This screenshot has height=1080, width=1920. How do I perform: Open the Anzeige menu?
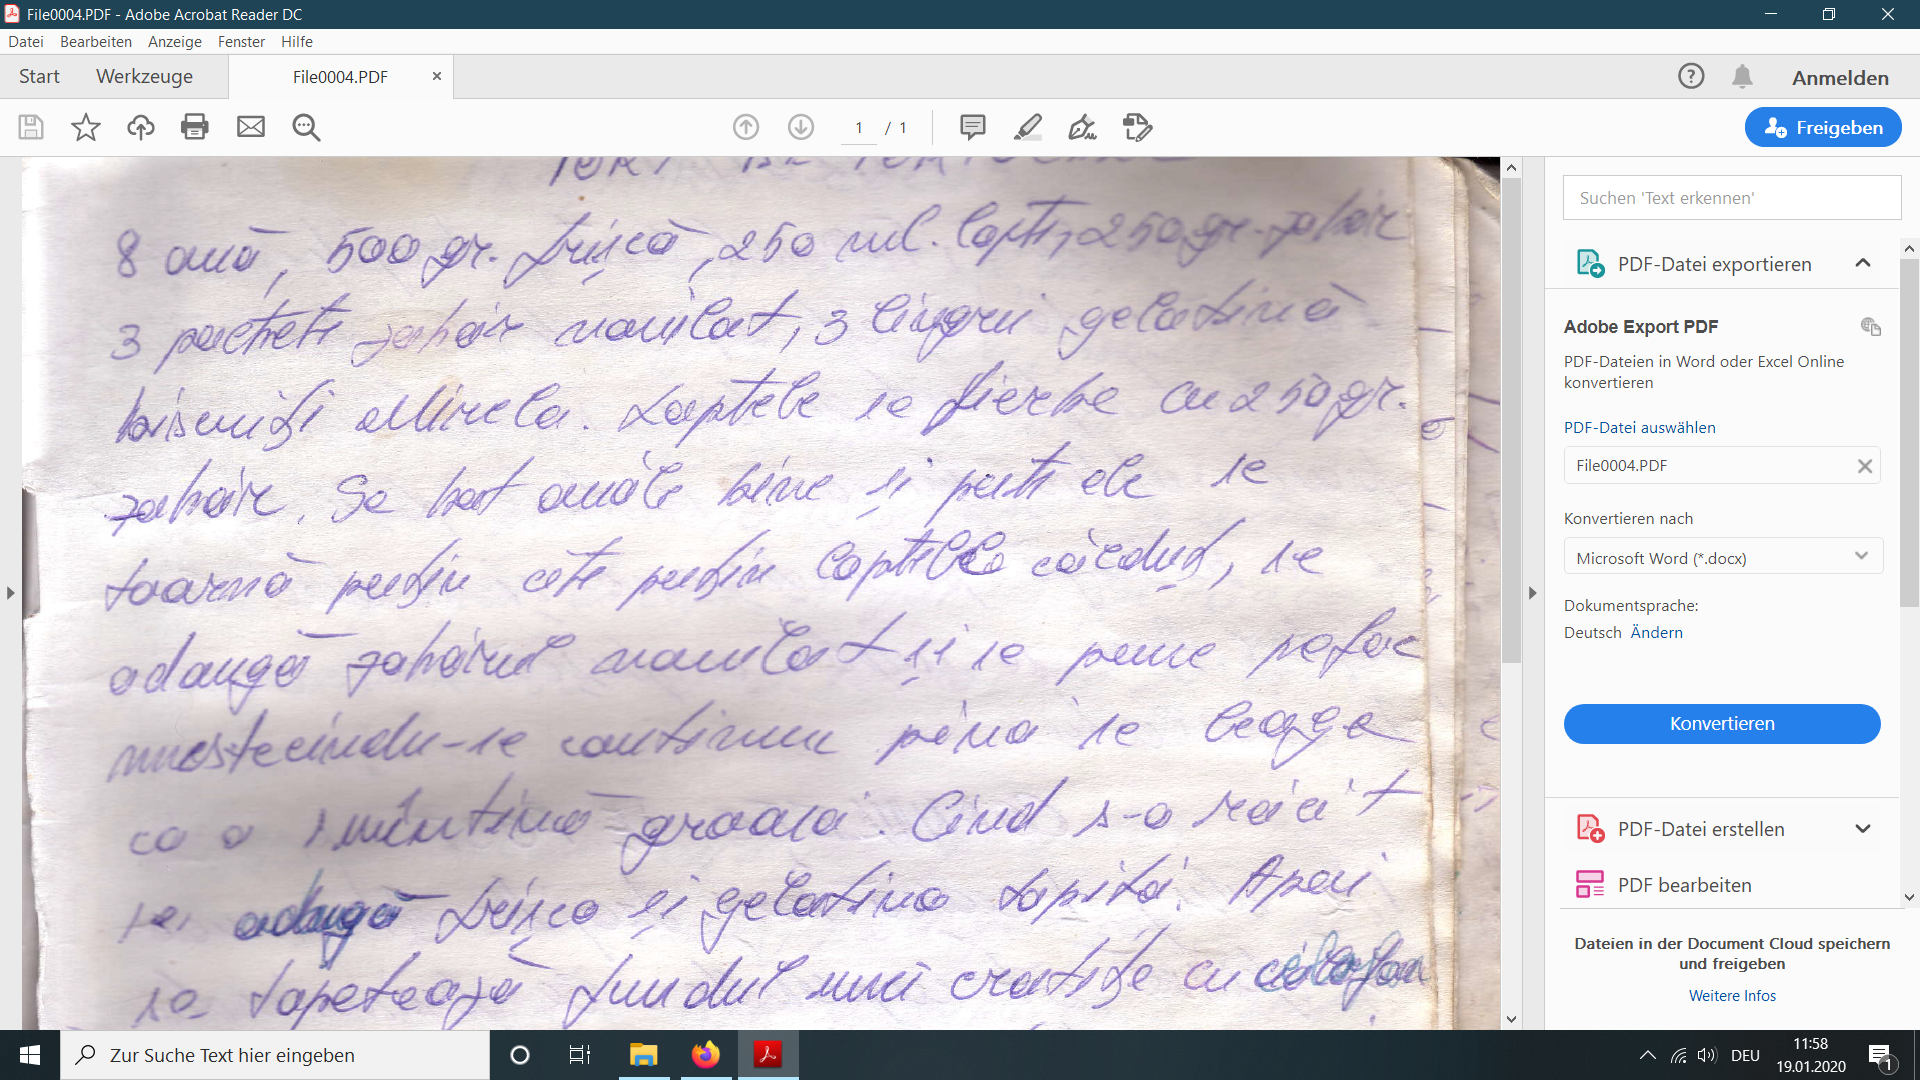(175, 42)
